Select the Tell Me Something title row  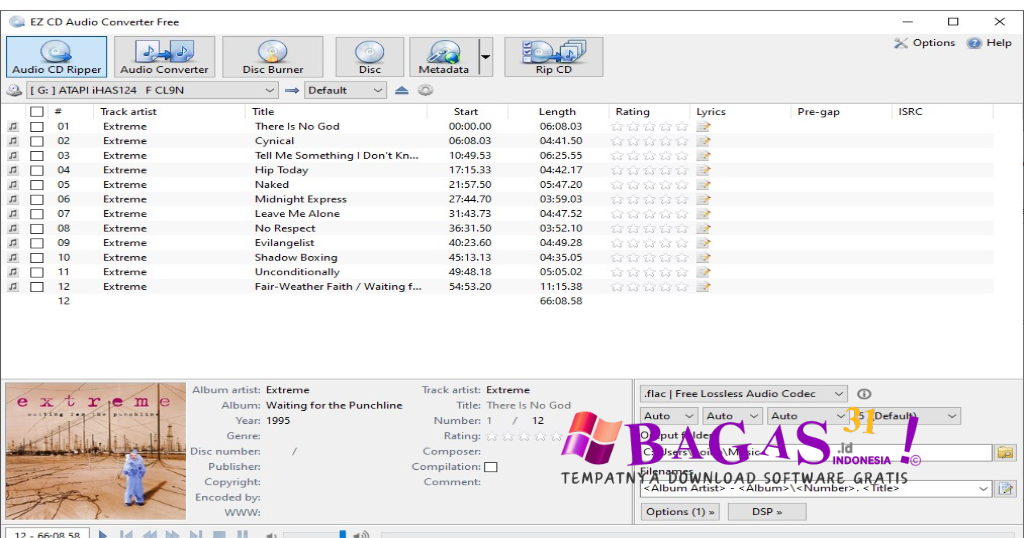coord(336,155)
